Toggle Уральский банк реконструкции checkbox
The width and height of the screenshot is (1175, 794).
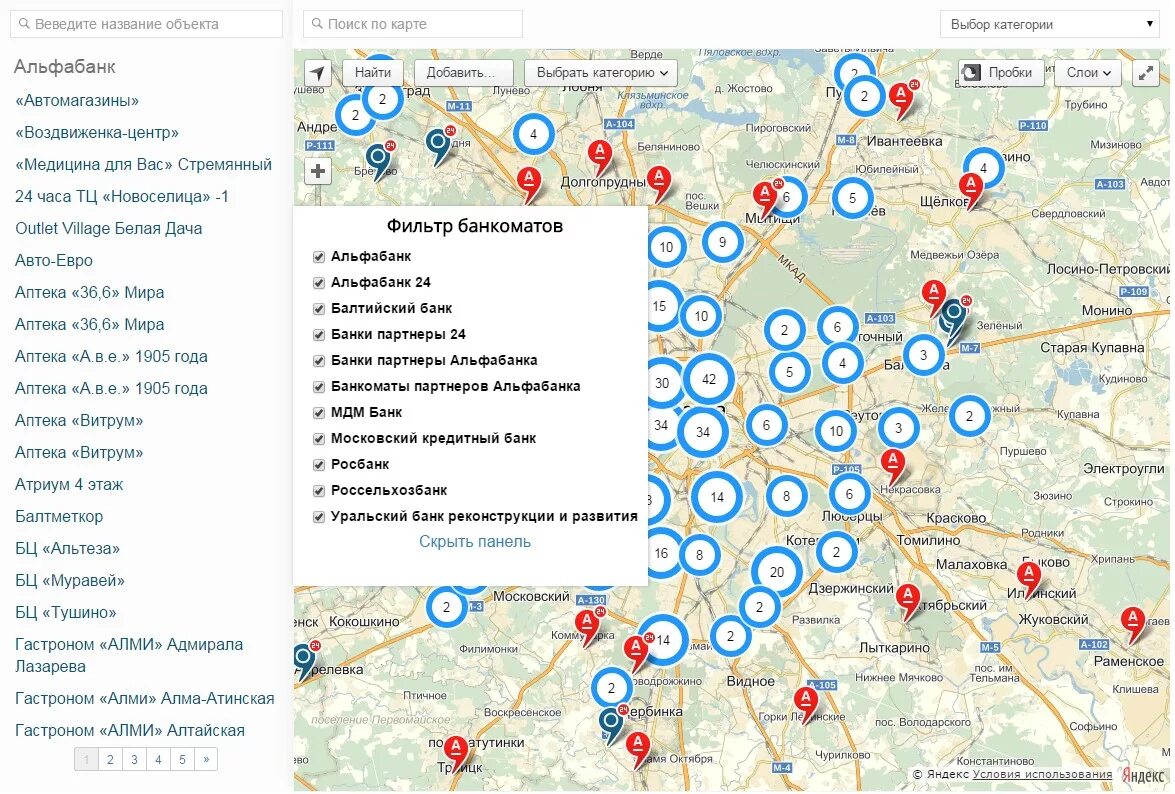coord(318,518)
